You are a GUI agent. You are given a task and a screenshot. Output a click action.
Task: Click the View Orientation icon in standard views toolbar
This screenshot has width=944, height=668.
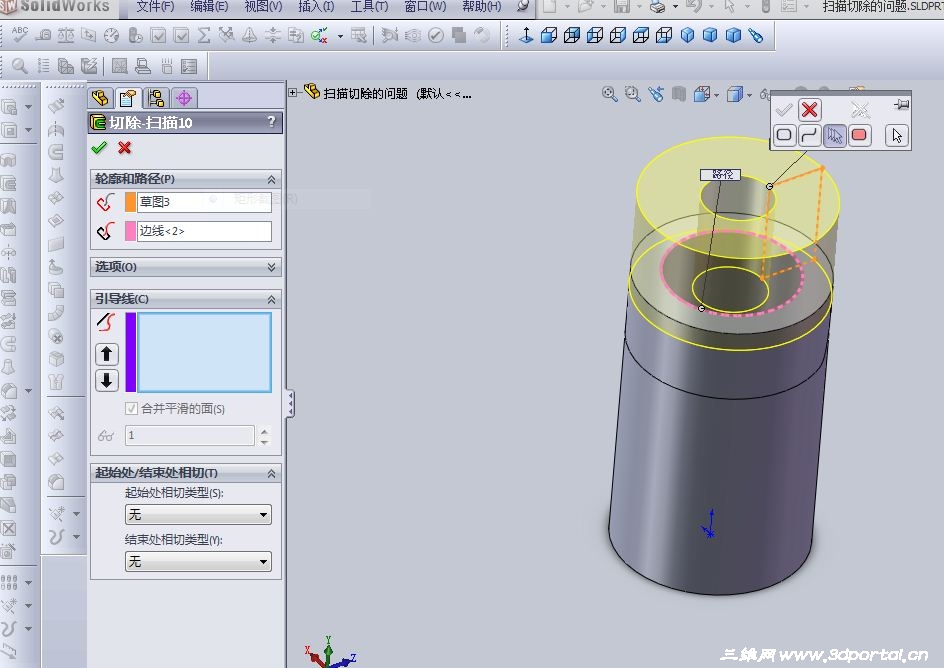point(756,36)
